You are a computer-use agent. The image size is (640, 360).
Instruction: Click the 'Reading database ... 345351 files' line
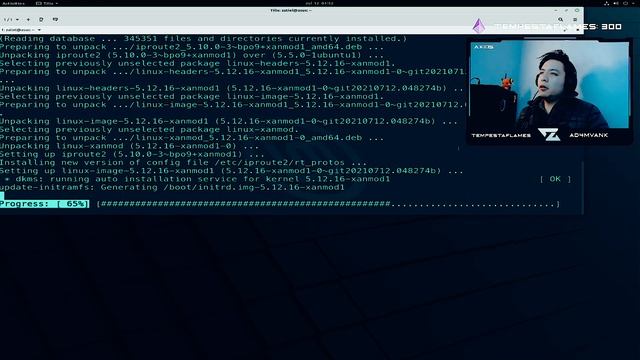pos(203,39)
